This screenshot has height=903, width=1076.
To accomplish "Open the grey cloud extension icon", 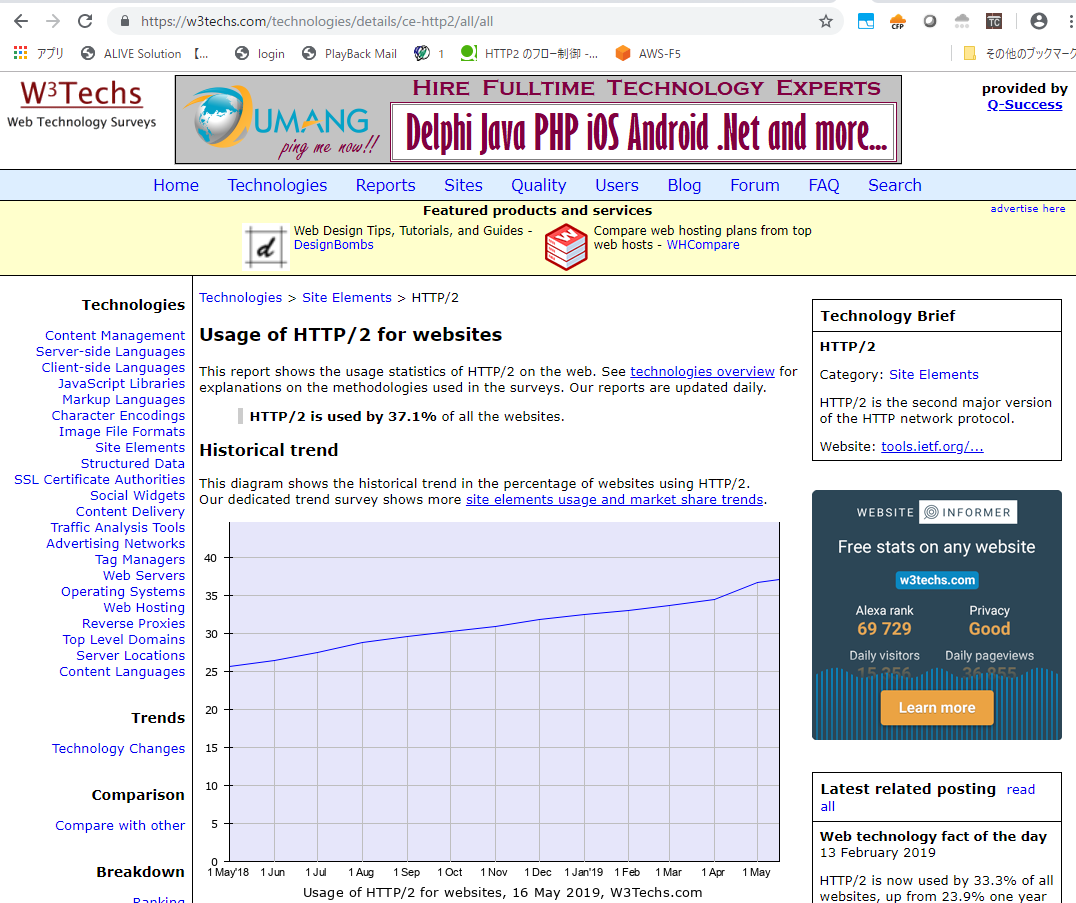I will pos(962,21).
